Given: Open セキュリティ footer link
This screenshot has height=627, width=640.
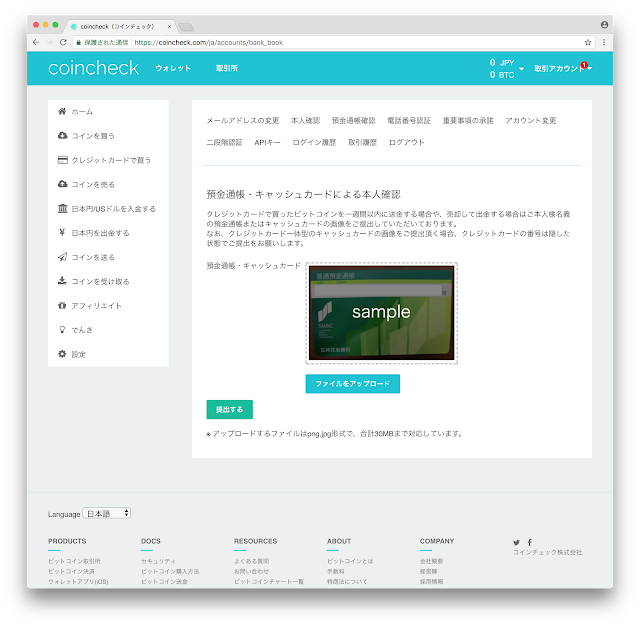Looking at the screenshot, I should click(158, 561).
